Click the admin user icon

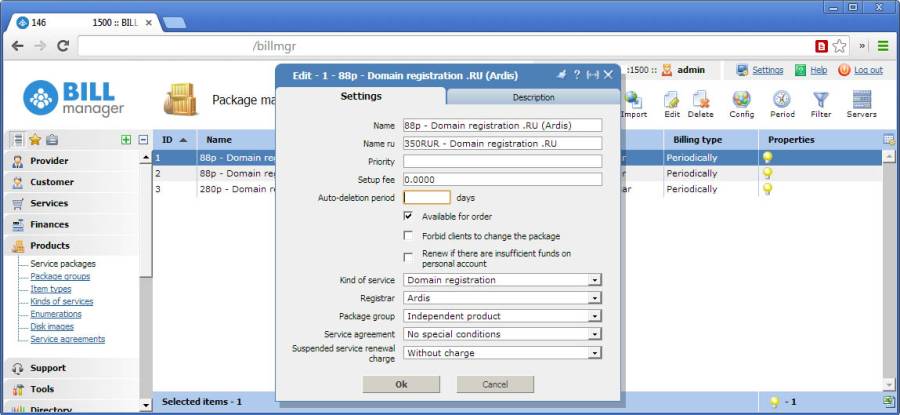pyautogui.click(x=666, y=70)
